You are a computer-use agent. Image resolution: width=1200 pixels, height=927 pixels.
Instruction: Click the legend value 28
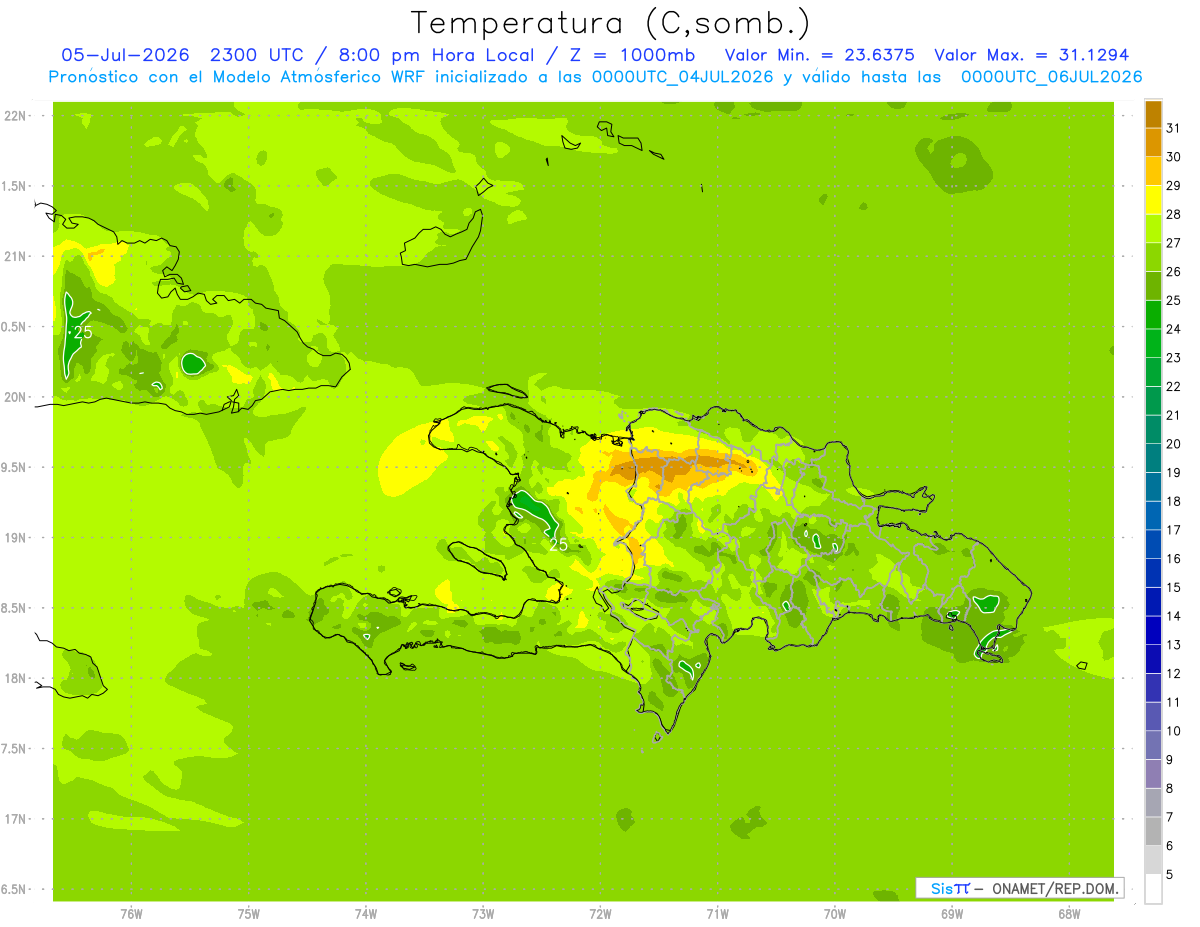pyautogui.click(x=1174, y=214)
